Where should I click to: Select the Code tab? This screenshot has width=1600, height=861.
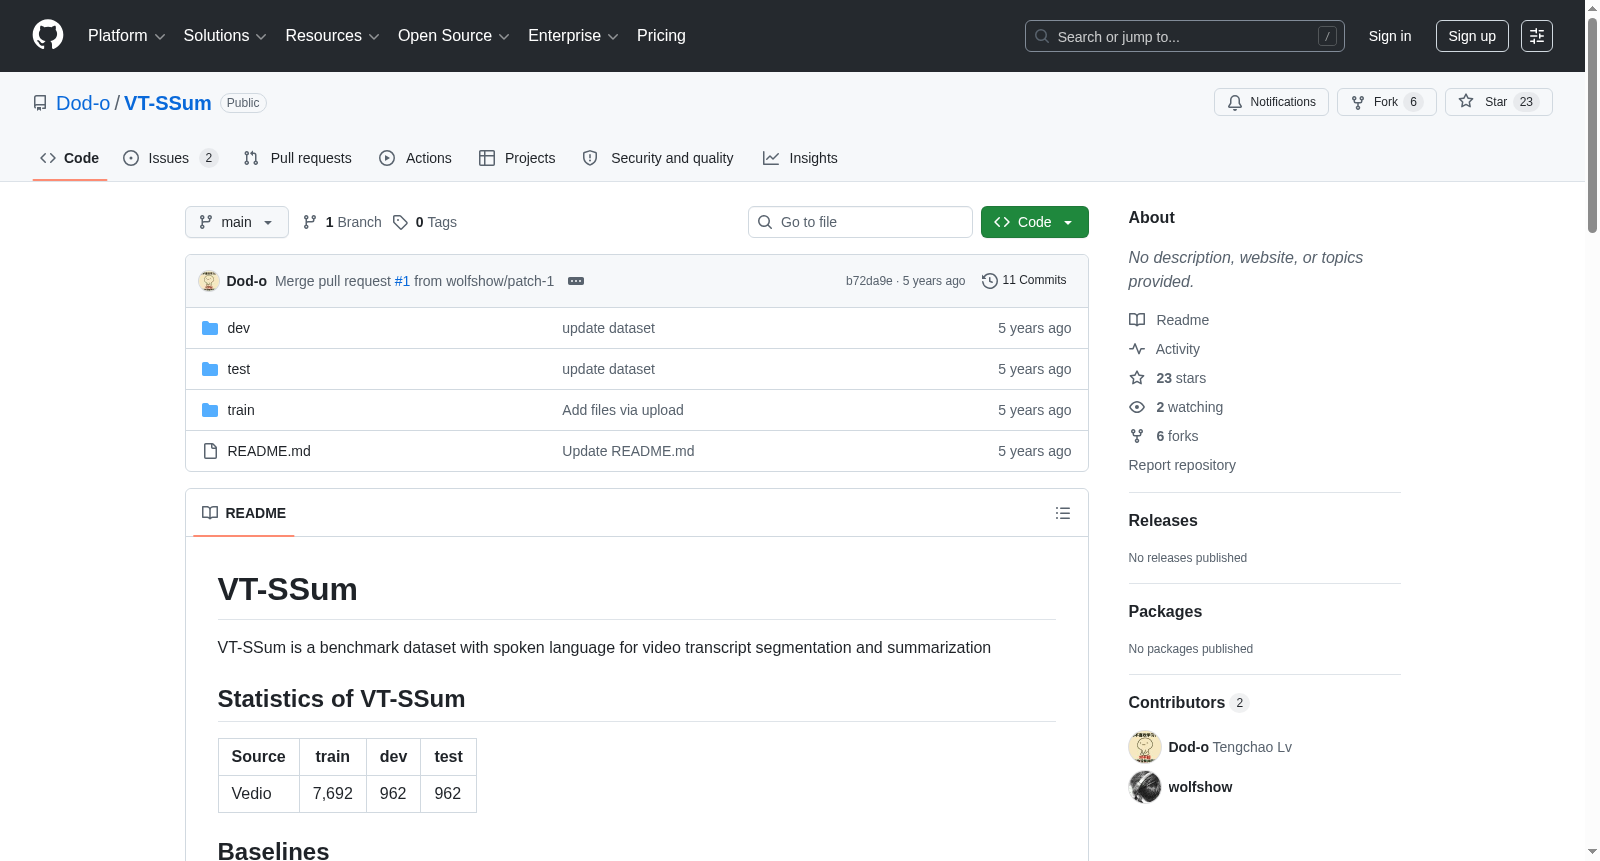(x=70, y=158)
